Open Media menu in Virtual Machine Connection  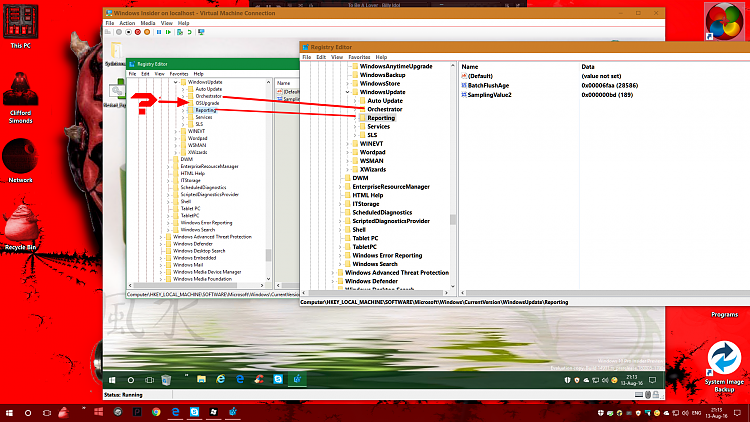tap(147, 23)
